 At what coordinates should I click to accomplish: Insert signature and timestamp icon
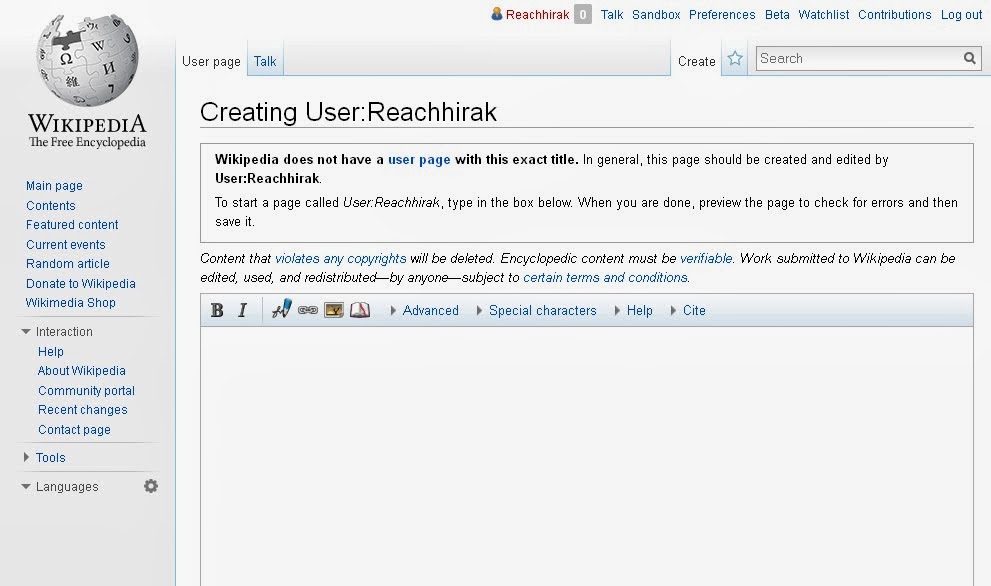[x=281, y=309]
